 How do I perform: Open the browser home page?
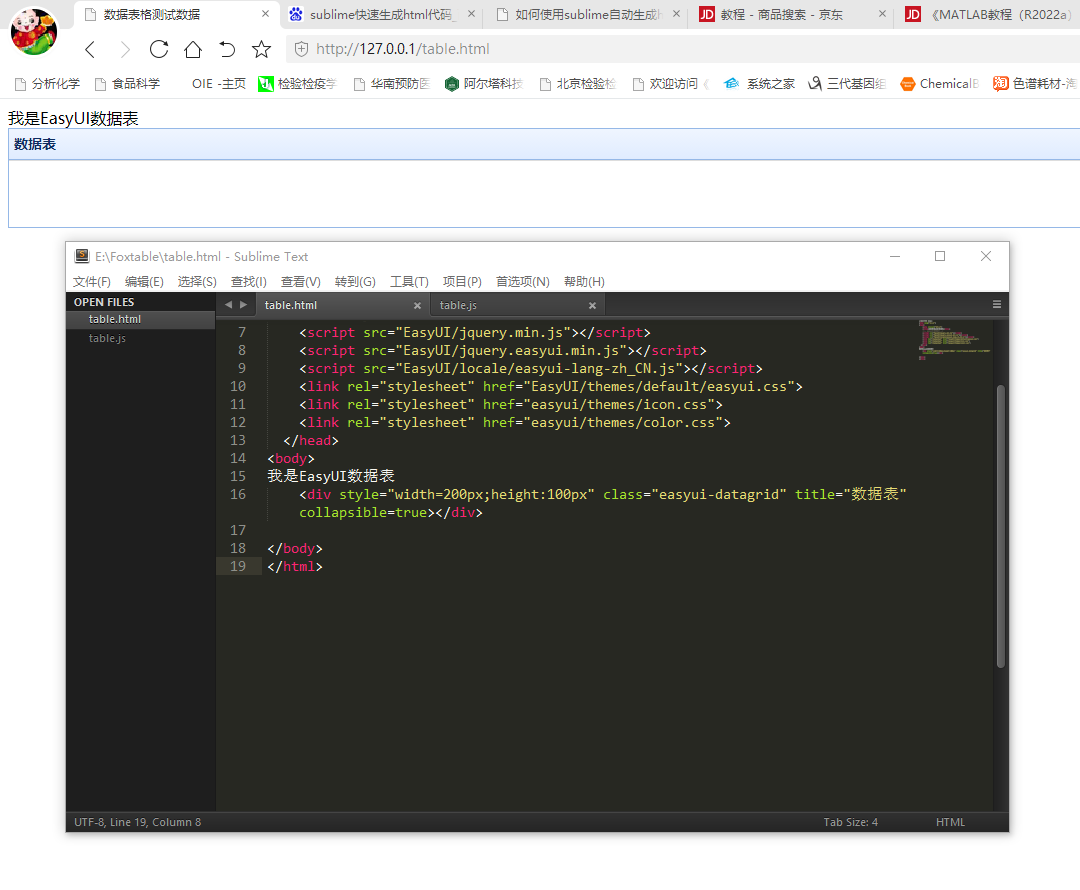pos(193,49)
